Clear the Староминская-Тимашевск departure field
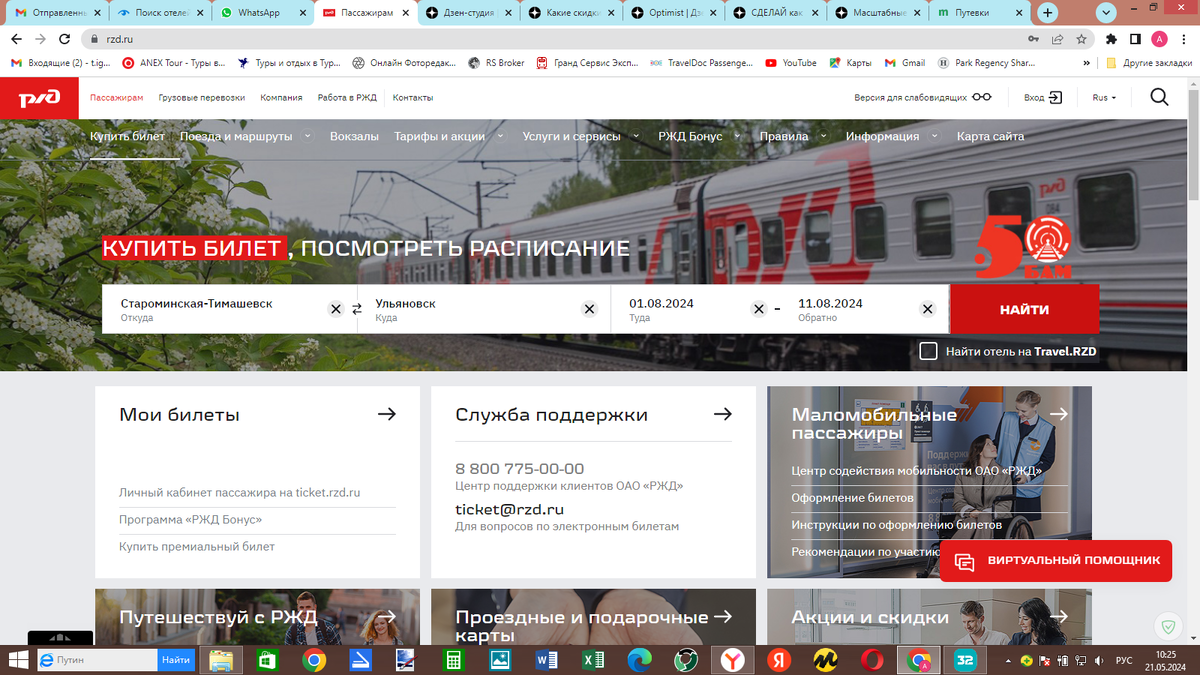1200x675 pixels. 336,309
